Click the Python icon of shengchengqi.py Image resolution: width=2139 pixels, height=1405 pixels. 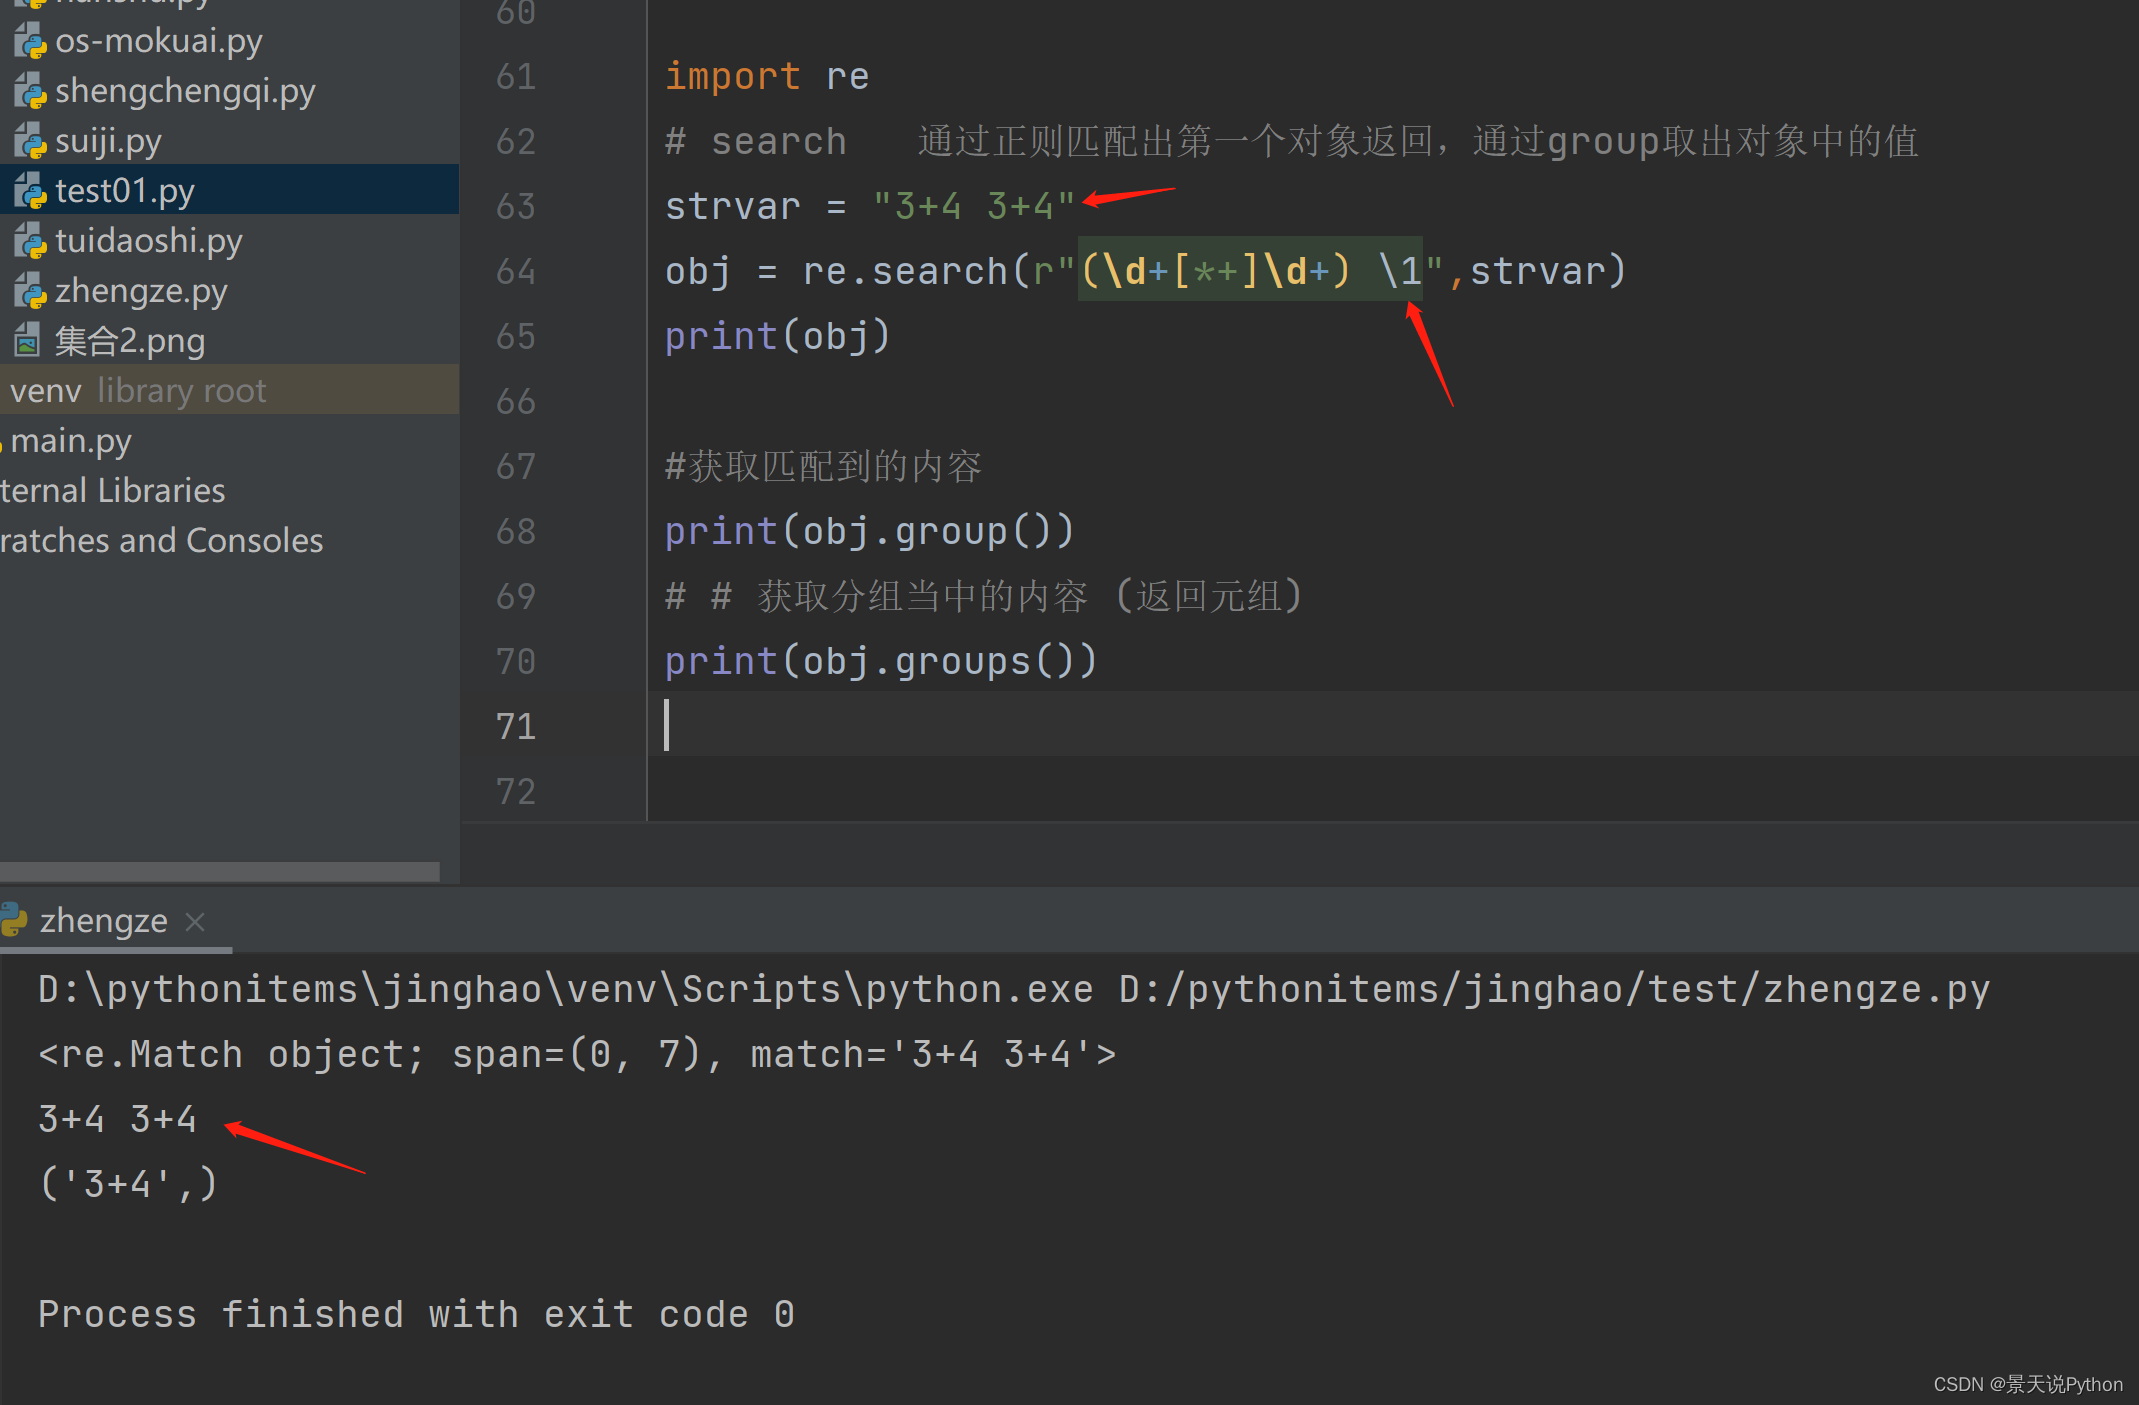click(x=30, y=91)
